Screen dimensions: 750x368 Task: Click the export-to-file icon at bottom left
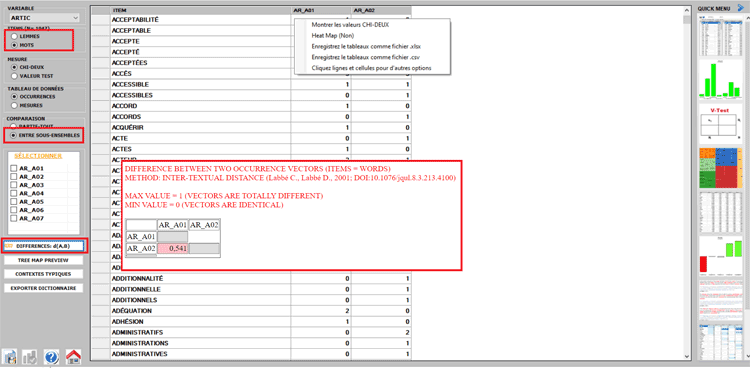pyautogui.click(x=10, y=357)
